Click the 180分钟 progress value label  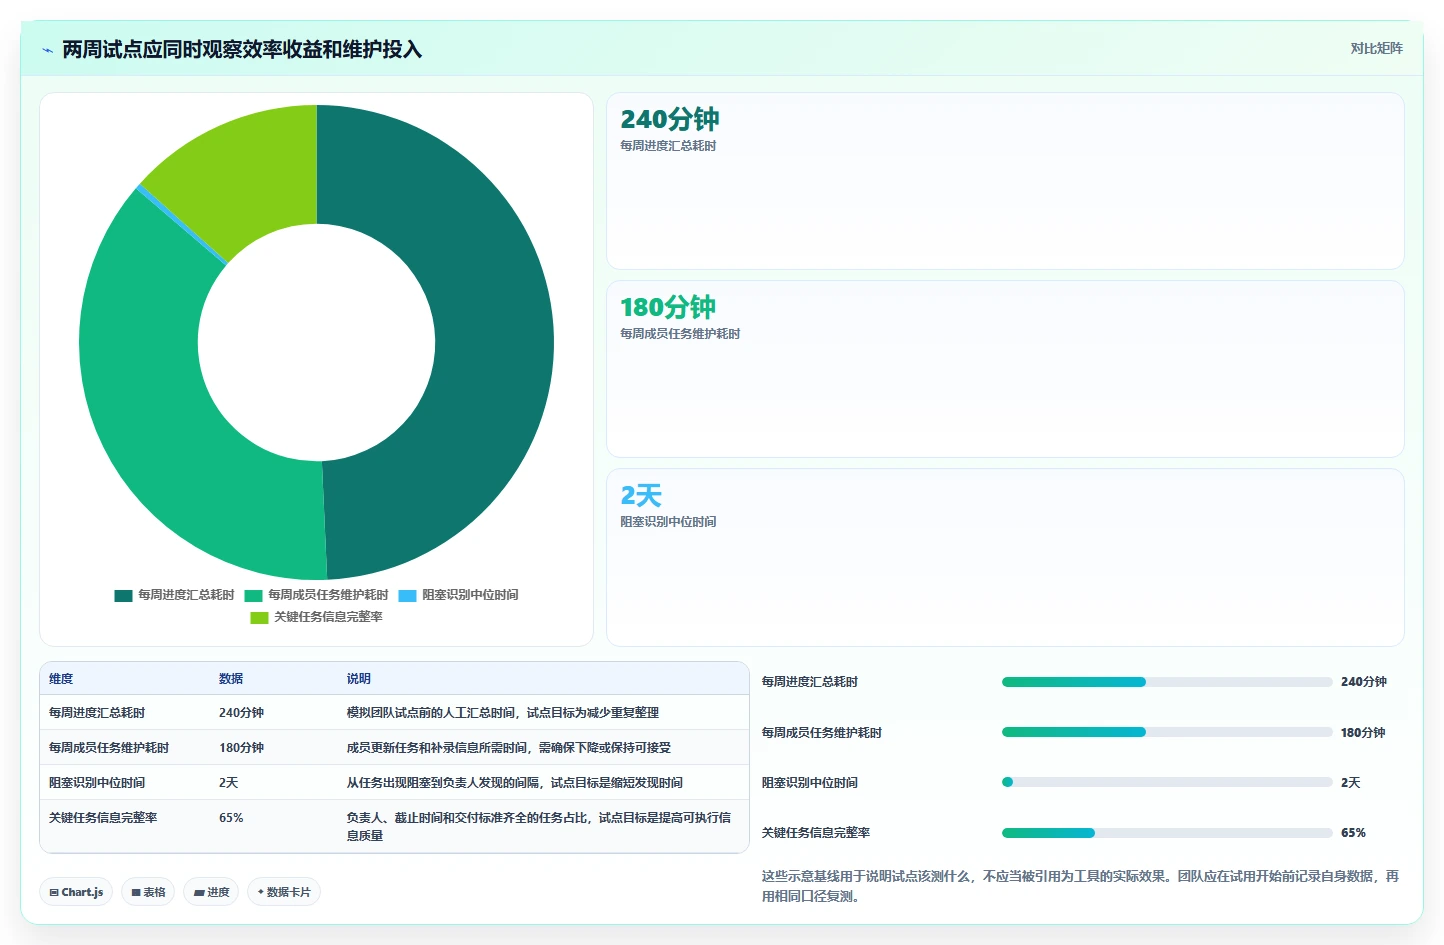pyautogui.click(x=1363, y=733)
